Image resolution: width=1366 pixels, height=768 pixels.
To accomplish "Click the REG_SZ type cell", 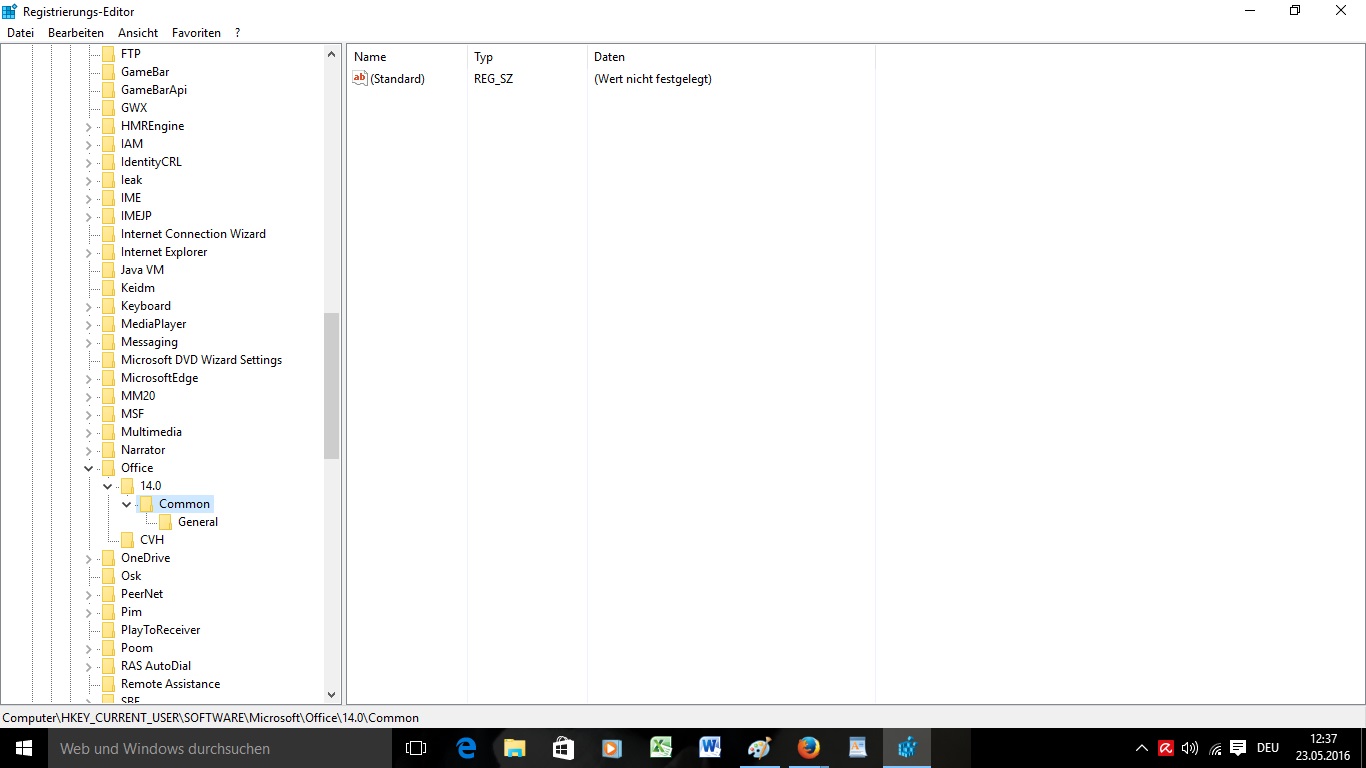I will tap(493, 78).
